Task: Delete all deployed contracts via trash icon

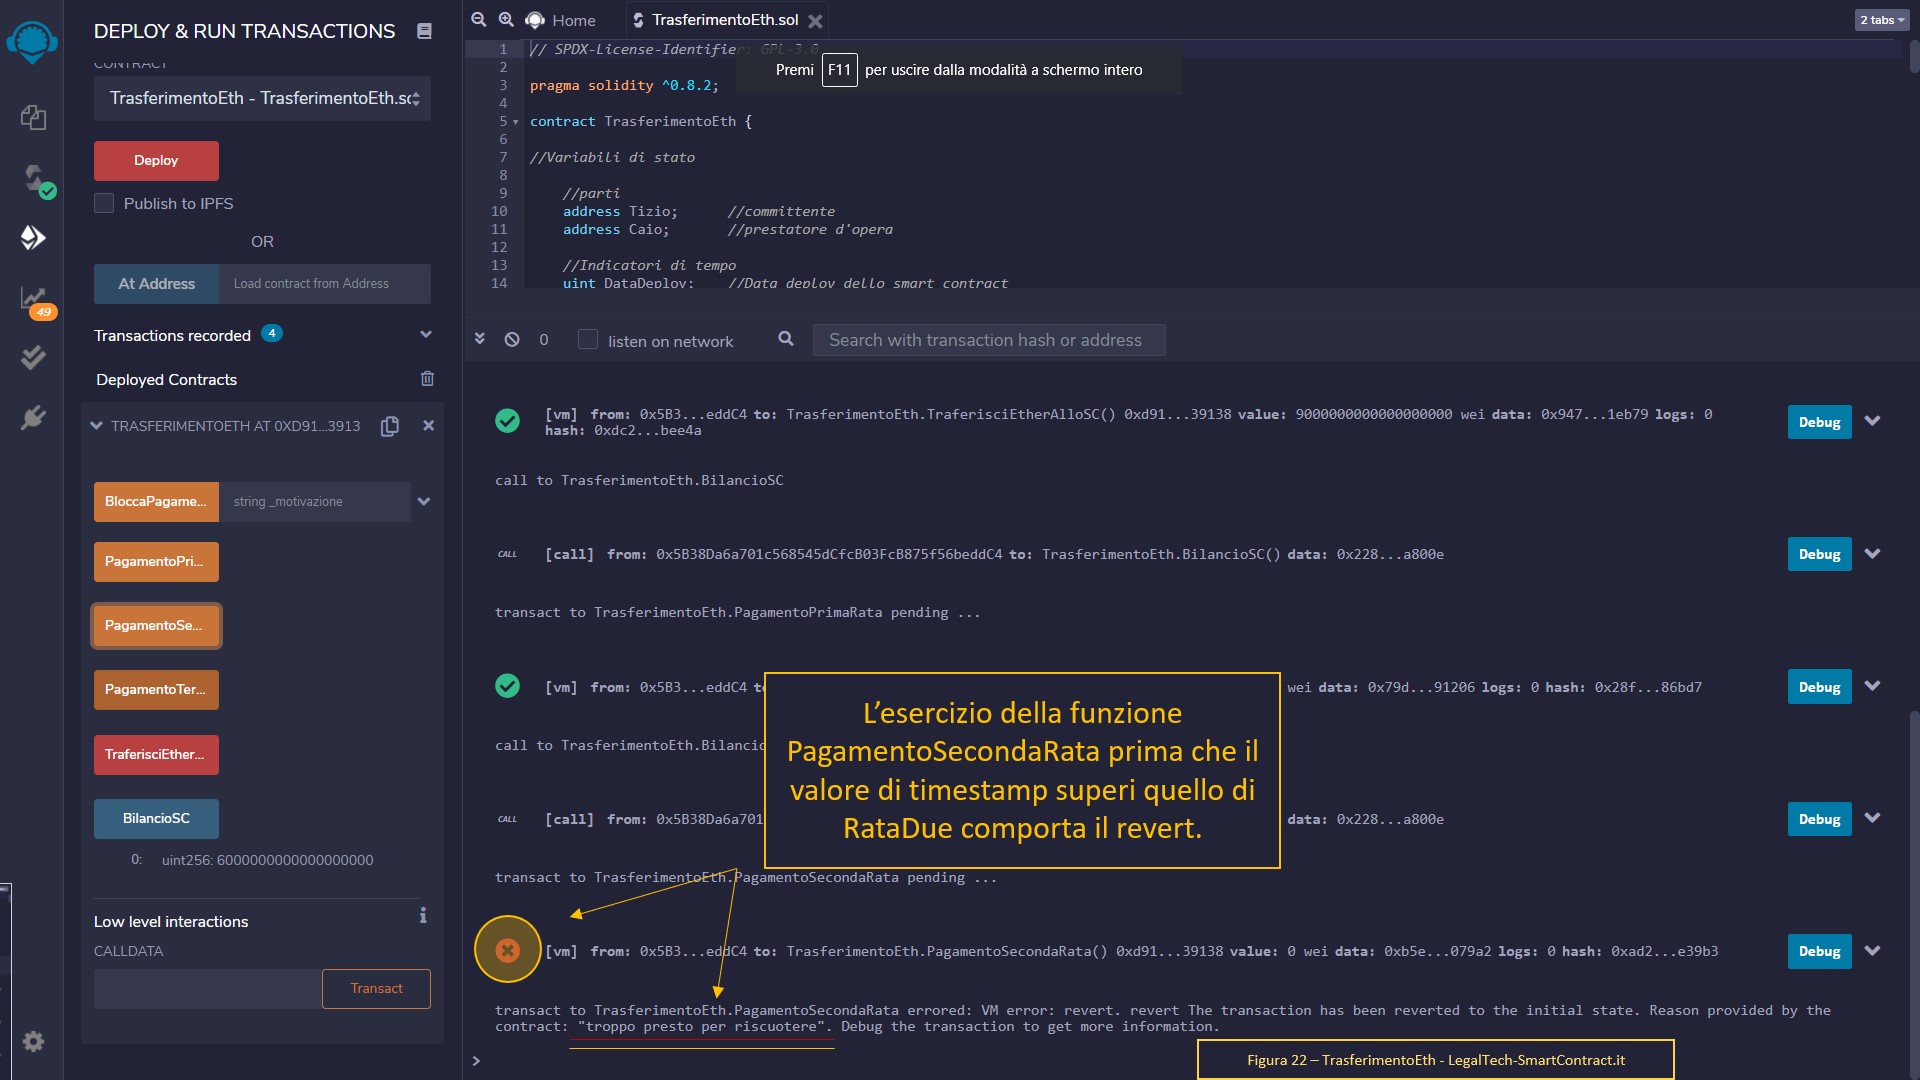Action: (x=427, y=379)
